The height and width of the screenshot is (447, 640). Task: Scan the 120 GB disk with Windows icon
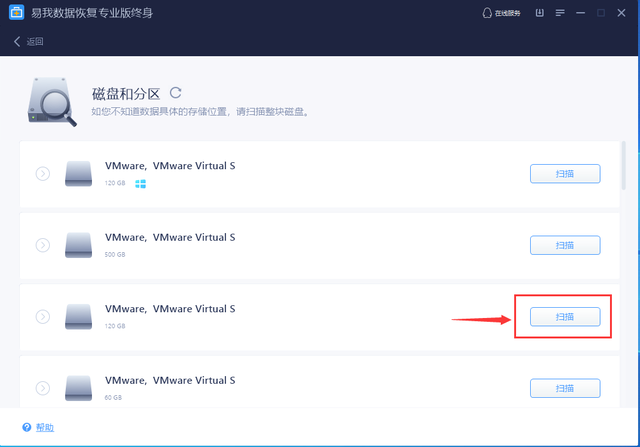pos(565,174)
